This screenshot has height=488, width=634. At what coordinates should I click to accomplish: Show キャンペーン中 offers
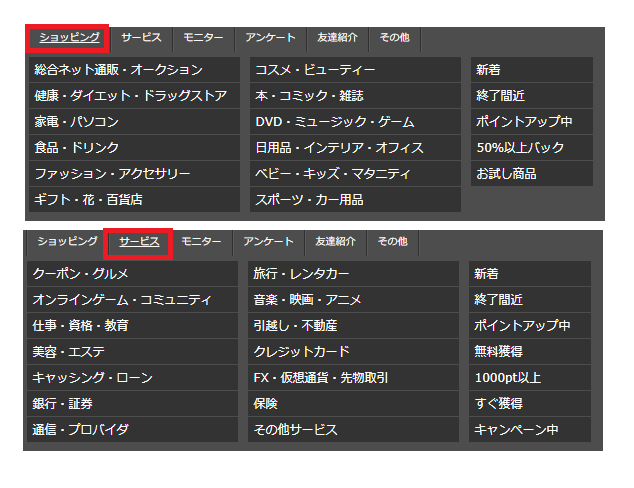tap(530, 429)
